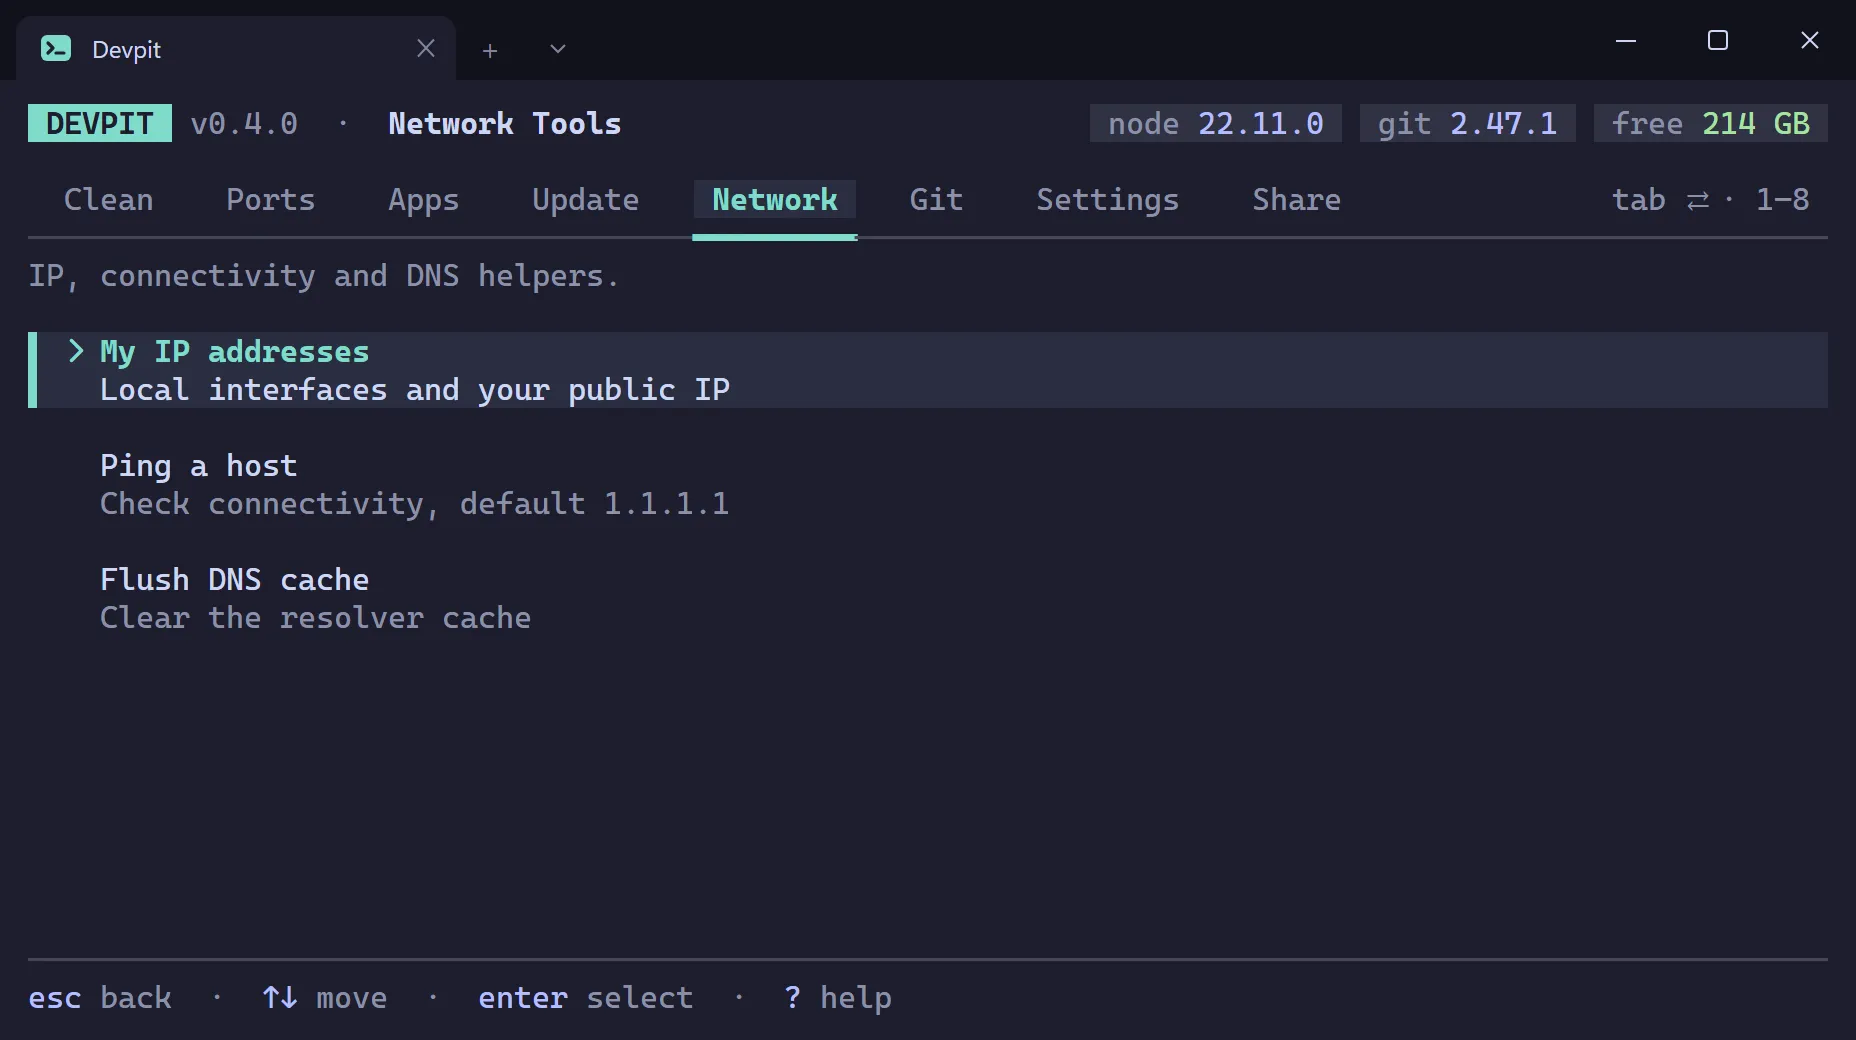Select the Flush DNS cache option
The height and width of the screenshot is (1040, 1856).
[928, 598]
